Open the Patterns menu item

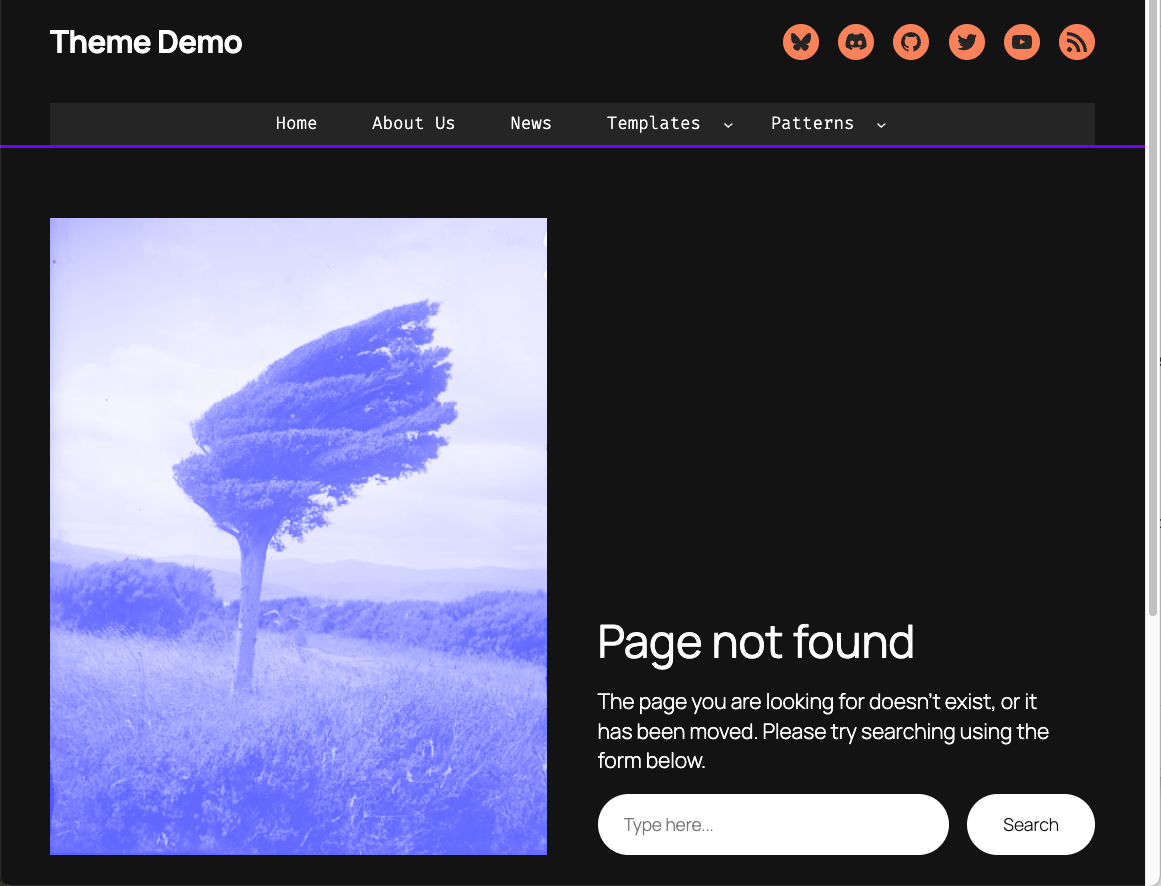click(x=812, y=123)
